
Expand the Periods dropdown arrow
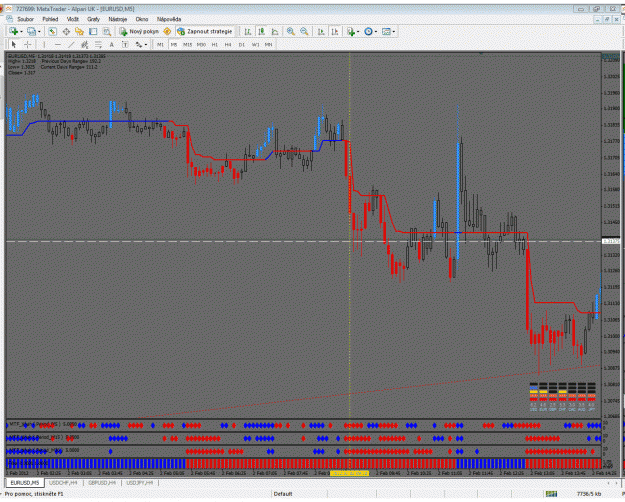tap(376, 32)
